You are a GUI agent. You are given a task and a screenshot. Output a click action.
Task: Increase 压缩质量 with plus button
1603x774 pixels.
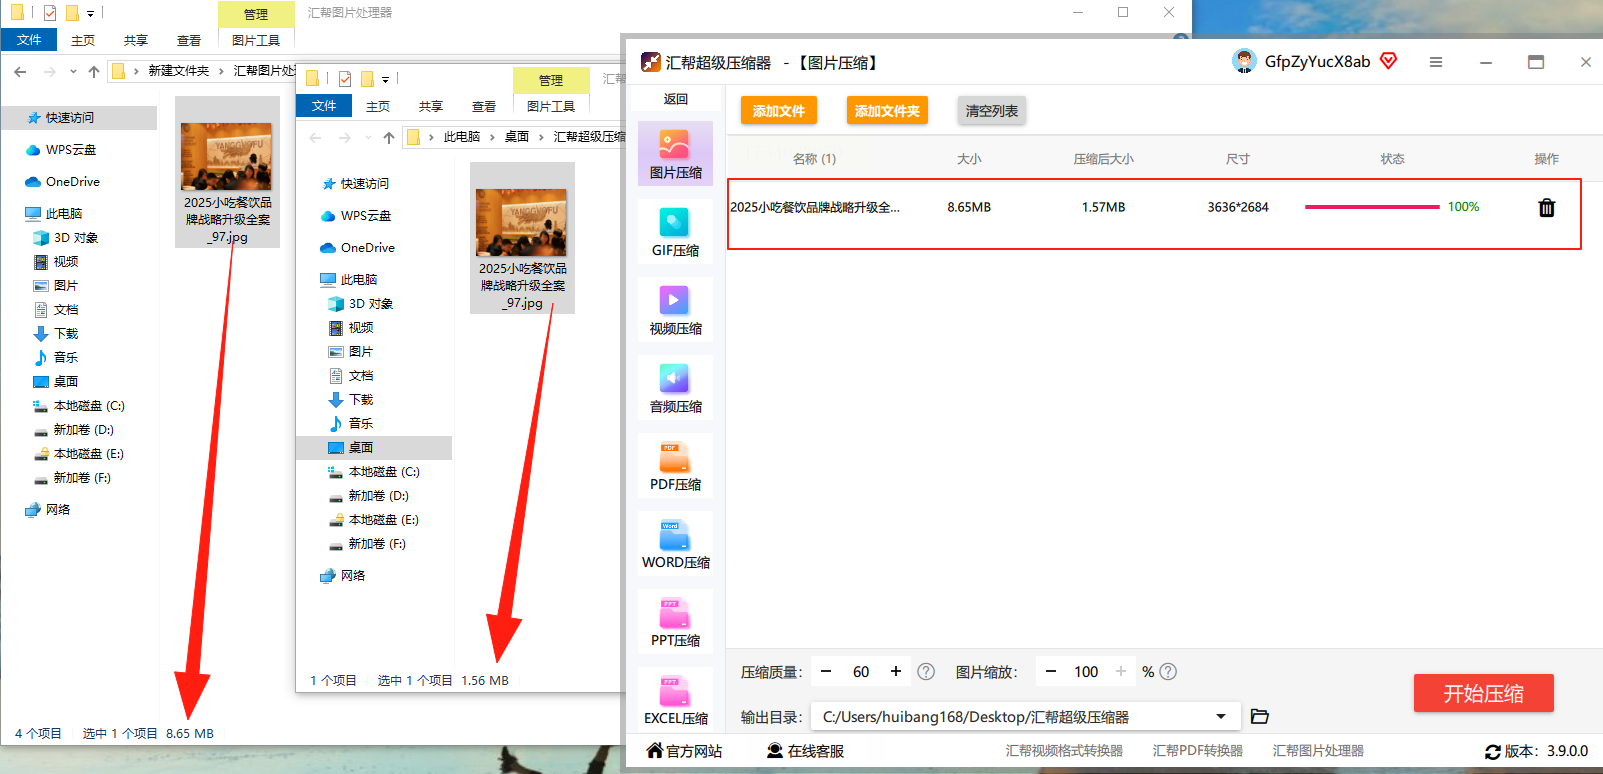[x=896, y=671]
